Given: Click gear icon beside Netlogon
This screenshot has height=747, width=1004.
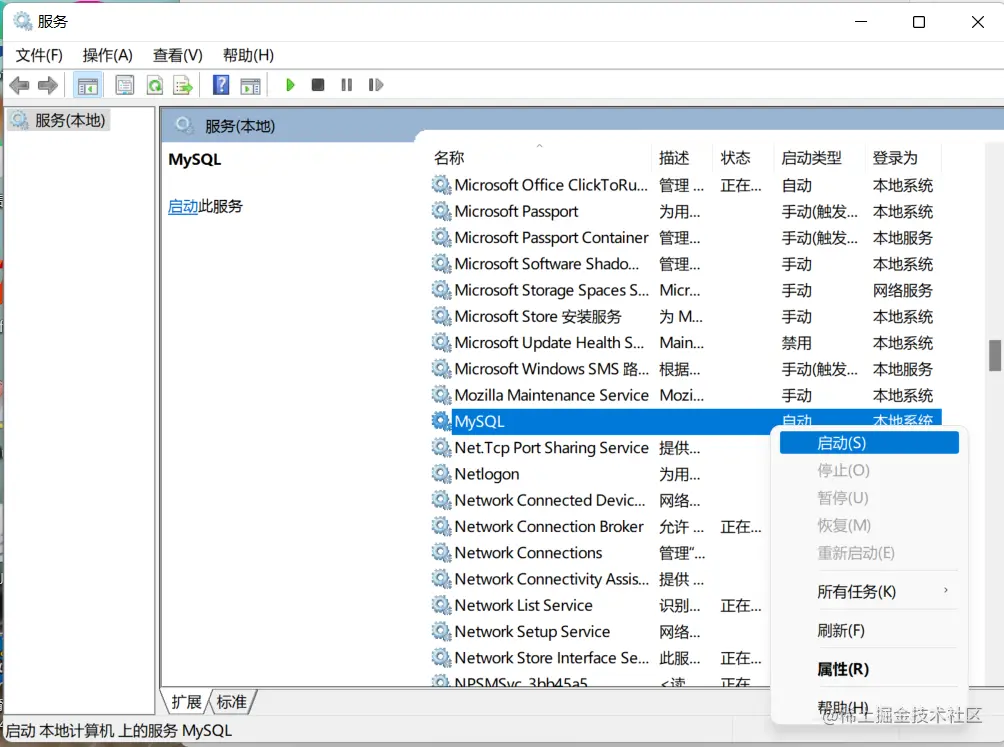Looking at the screenshot, I should click(x=441, y=474).
